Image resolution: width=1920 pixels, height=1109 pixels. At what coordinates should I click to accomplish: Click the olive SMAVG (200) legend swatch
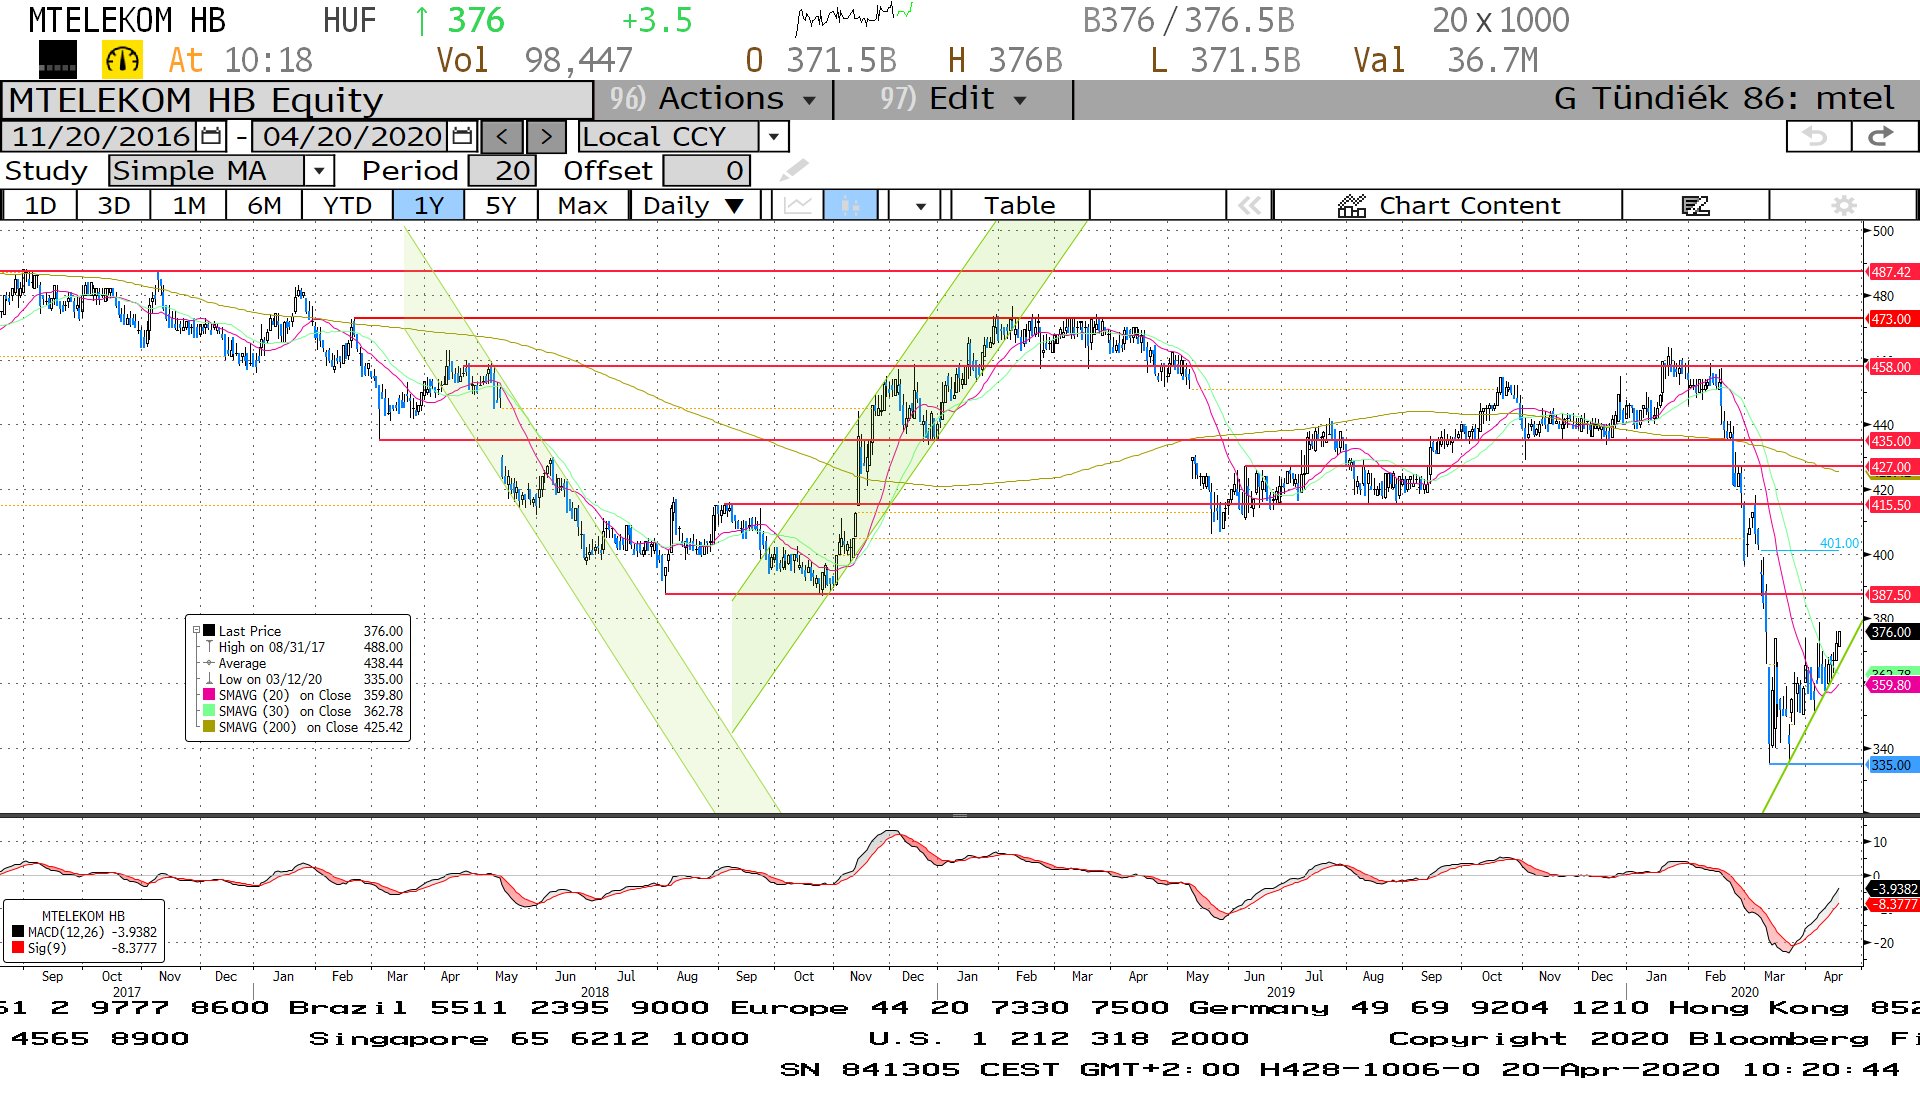pyautogui.click(x=209, y=727)
